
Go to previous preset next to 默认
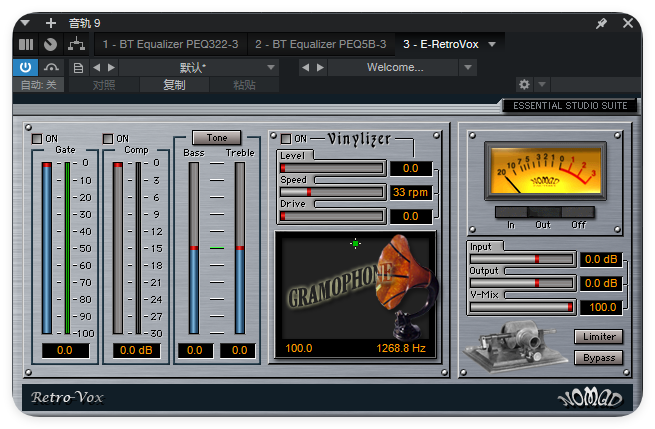(96, 67)
